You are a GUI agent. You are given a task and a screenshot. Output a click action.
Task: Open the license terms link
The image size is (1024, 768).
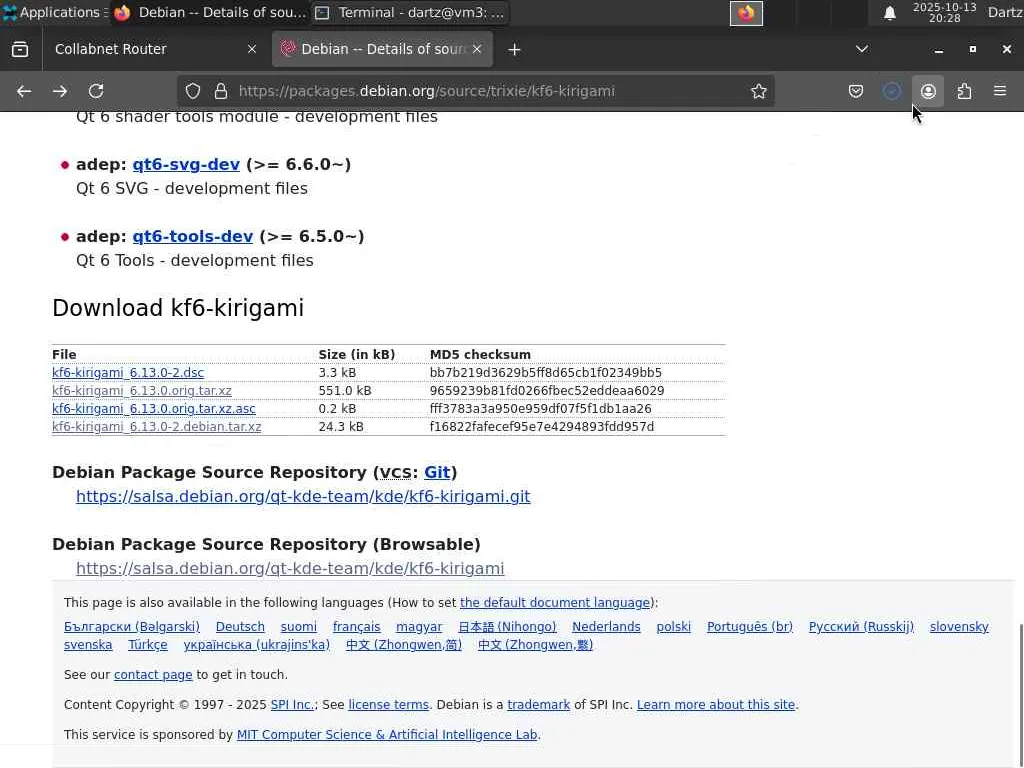click(389, 705)
